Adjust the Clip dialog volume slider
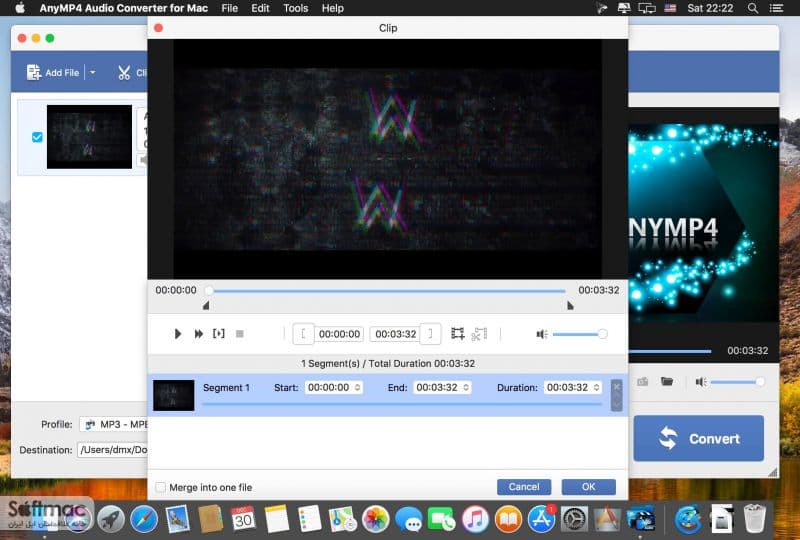This screenshot has width=800, height=540. (x=579, y=334)
